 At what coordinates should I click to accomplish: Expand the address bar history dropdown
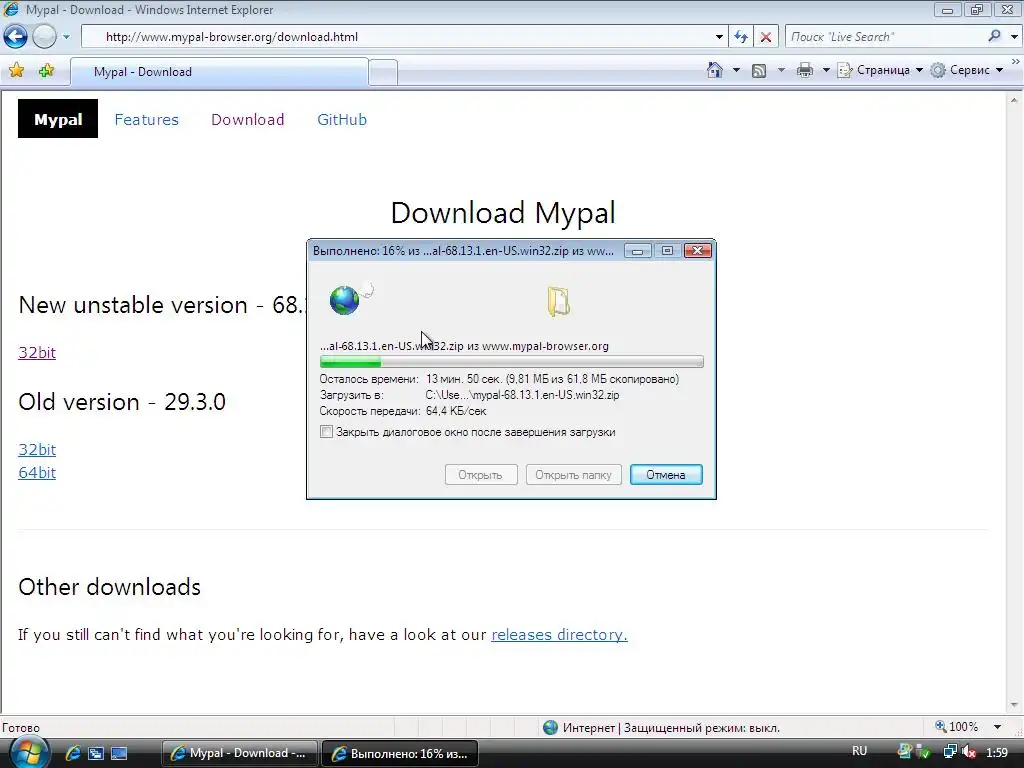(x=719, y=37)
